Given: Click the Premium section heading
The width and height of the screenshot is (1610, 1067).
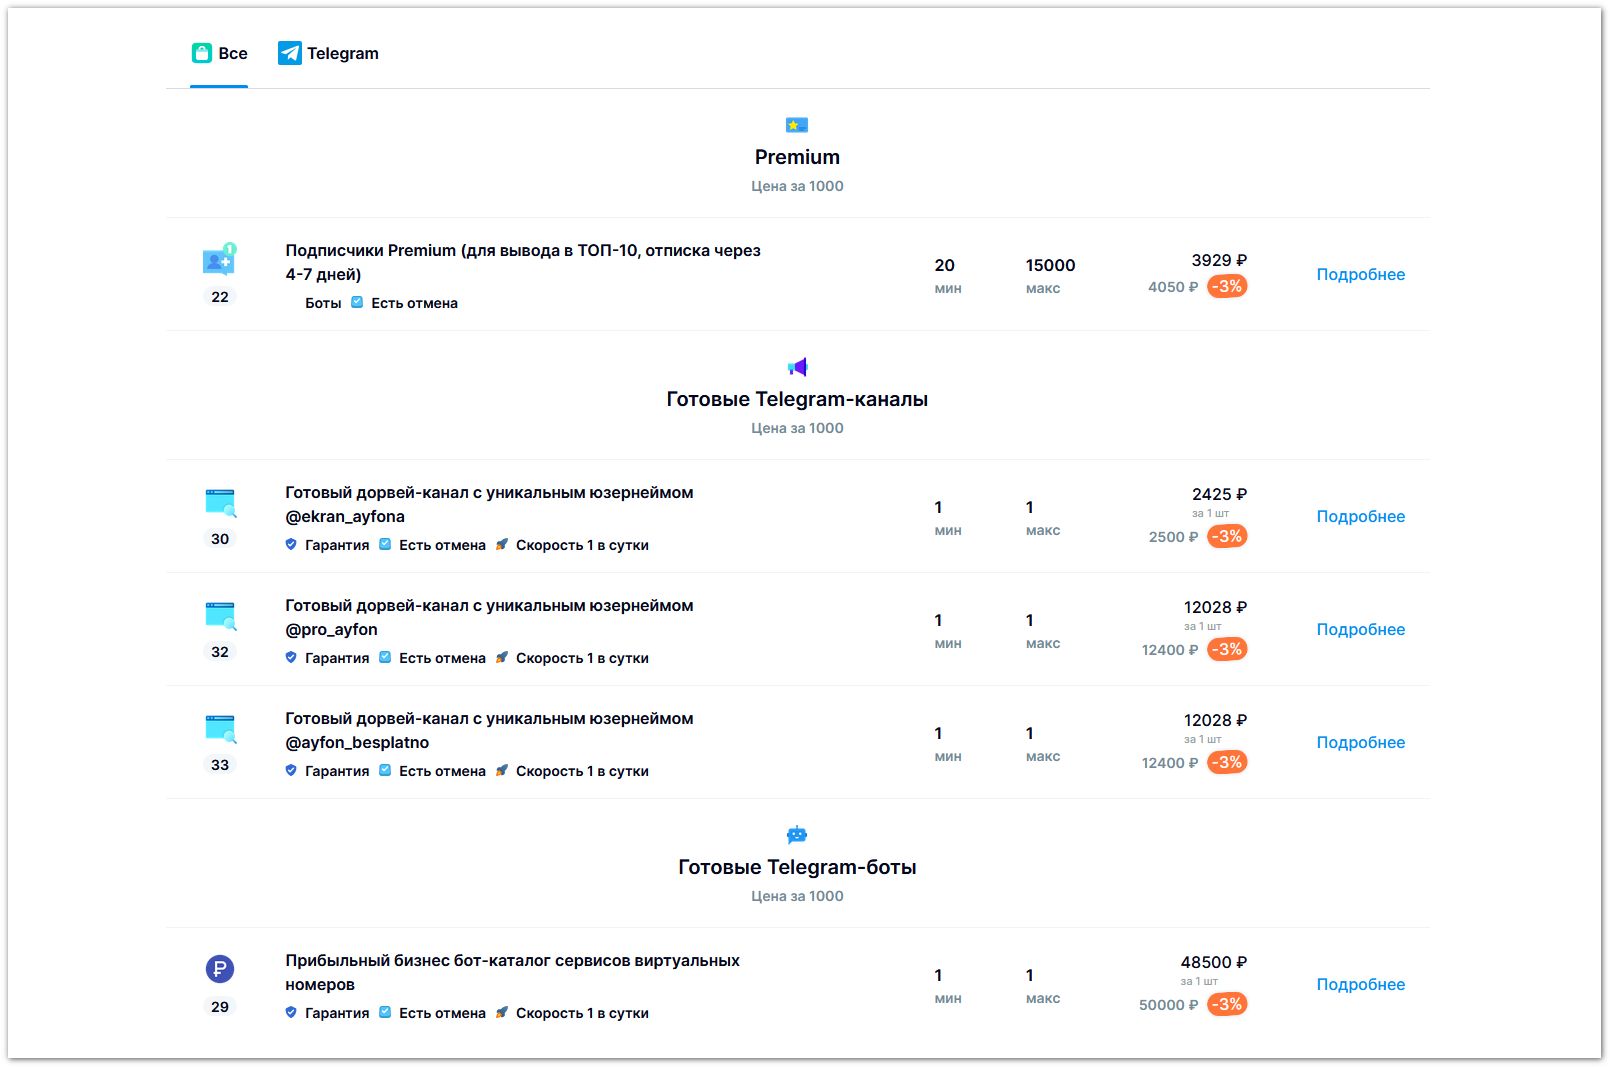Looking at the screenshot, I should tap(797, 158).
